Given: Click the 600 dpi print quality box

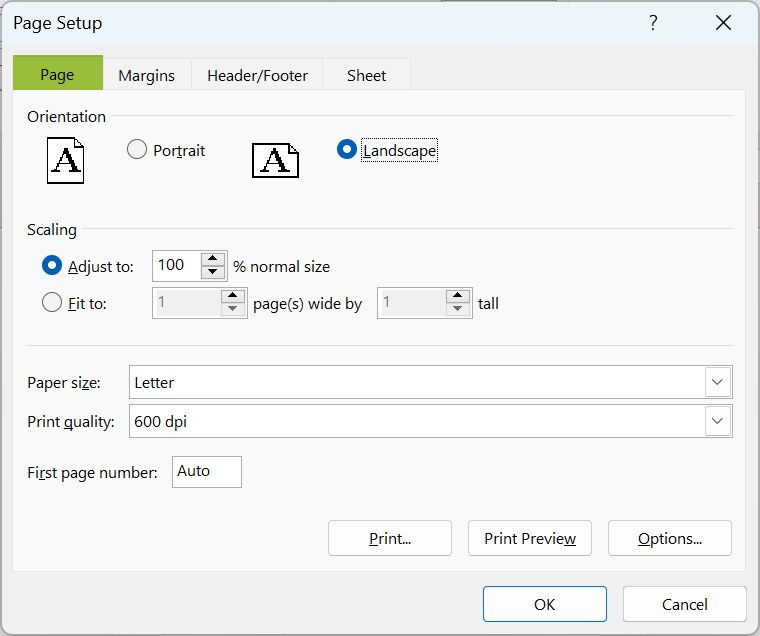Looking at the screenshot, I should (x=430, y=421).
